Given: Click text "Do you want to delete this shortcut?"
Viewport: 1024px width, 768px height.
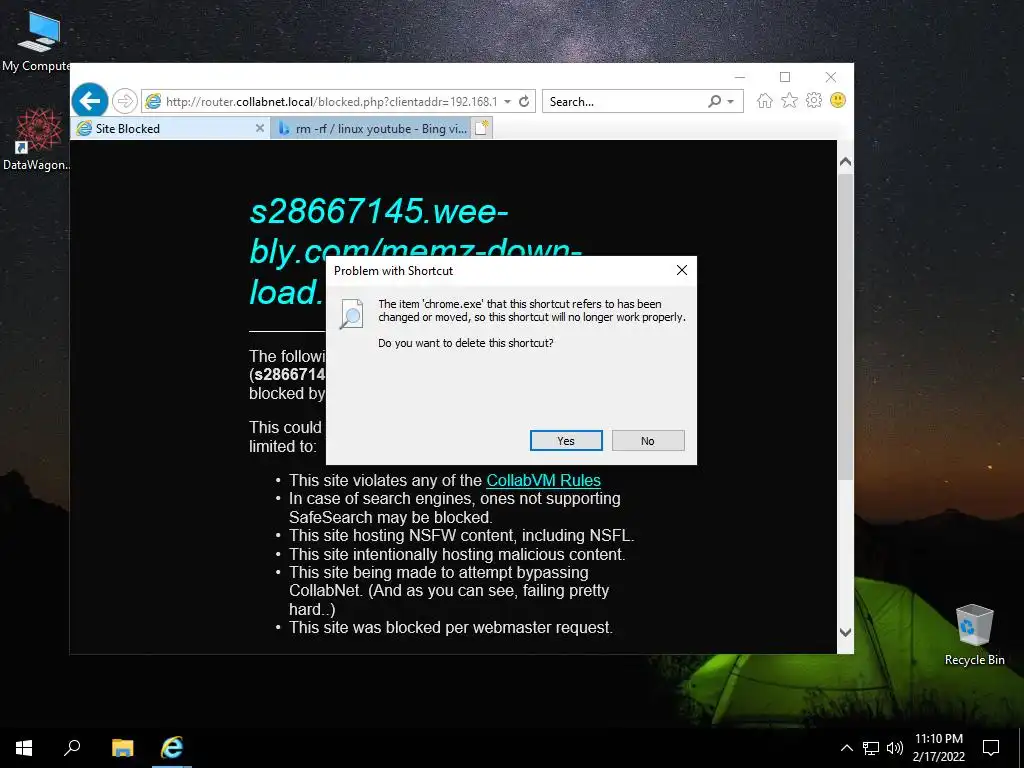Looking at the screenshot, I should pos(466,343).
